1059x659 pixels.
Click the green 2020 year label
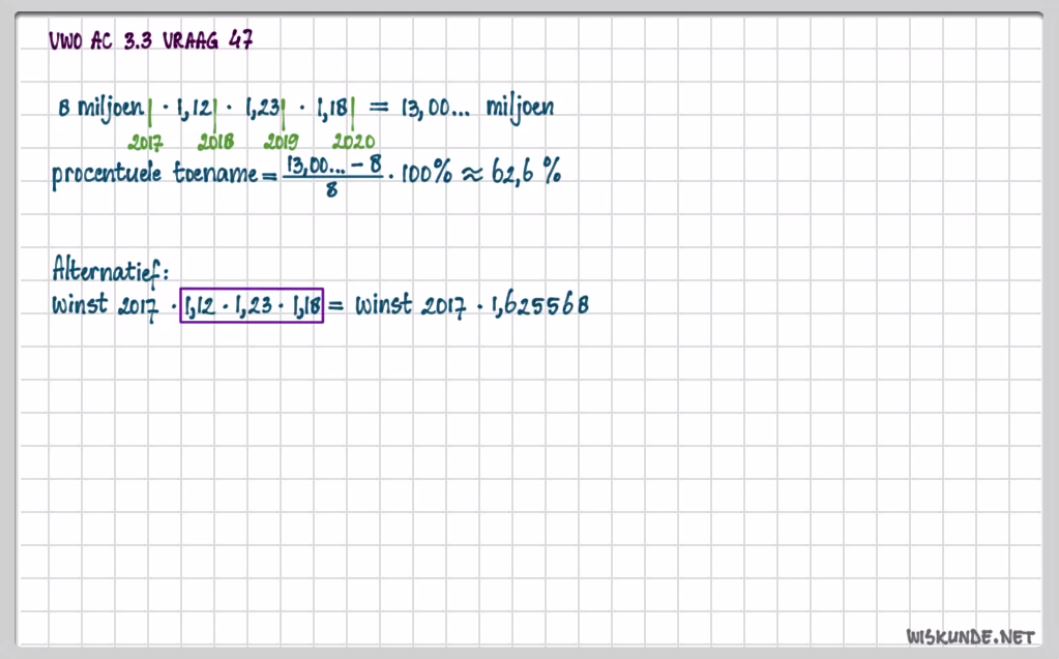353,141
